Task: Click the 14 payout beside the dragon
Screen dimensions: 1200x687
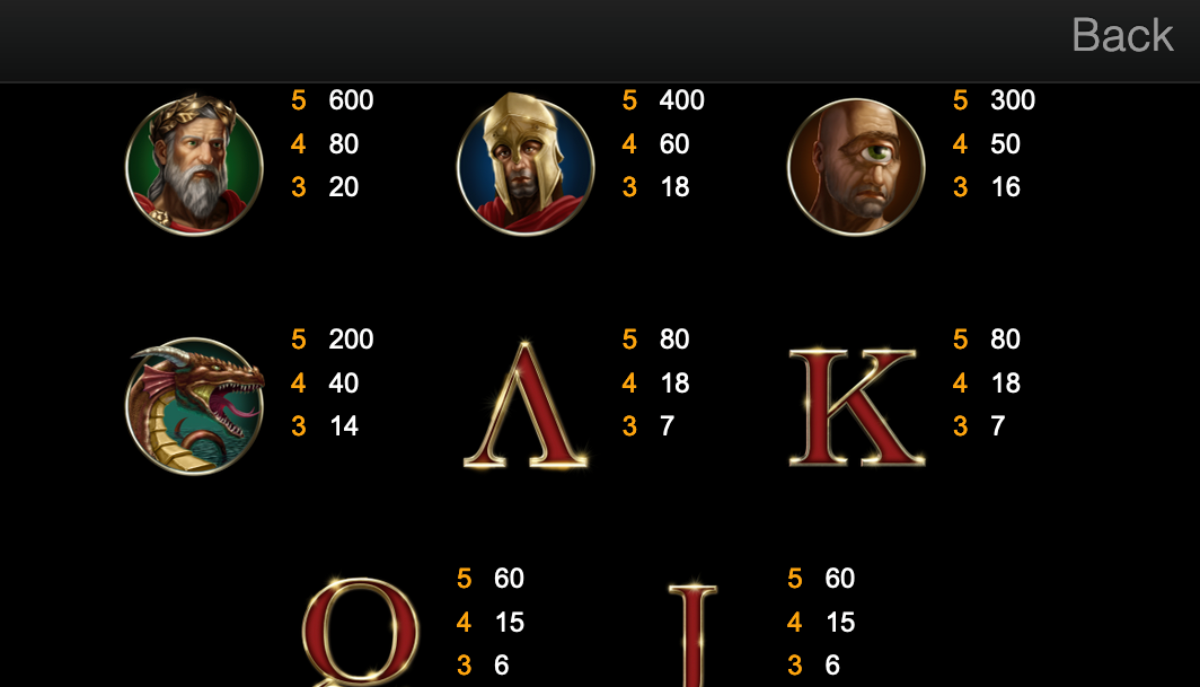Action: tap(344, 426)
